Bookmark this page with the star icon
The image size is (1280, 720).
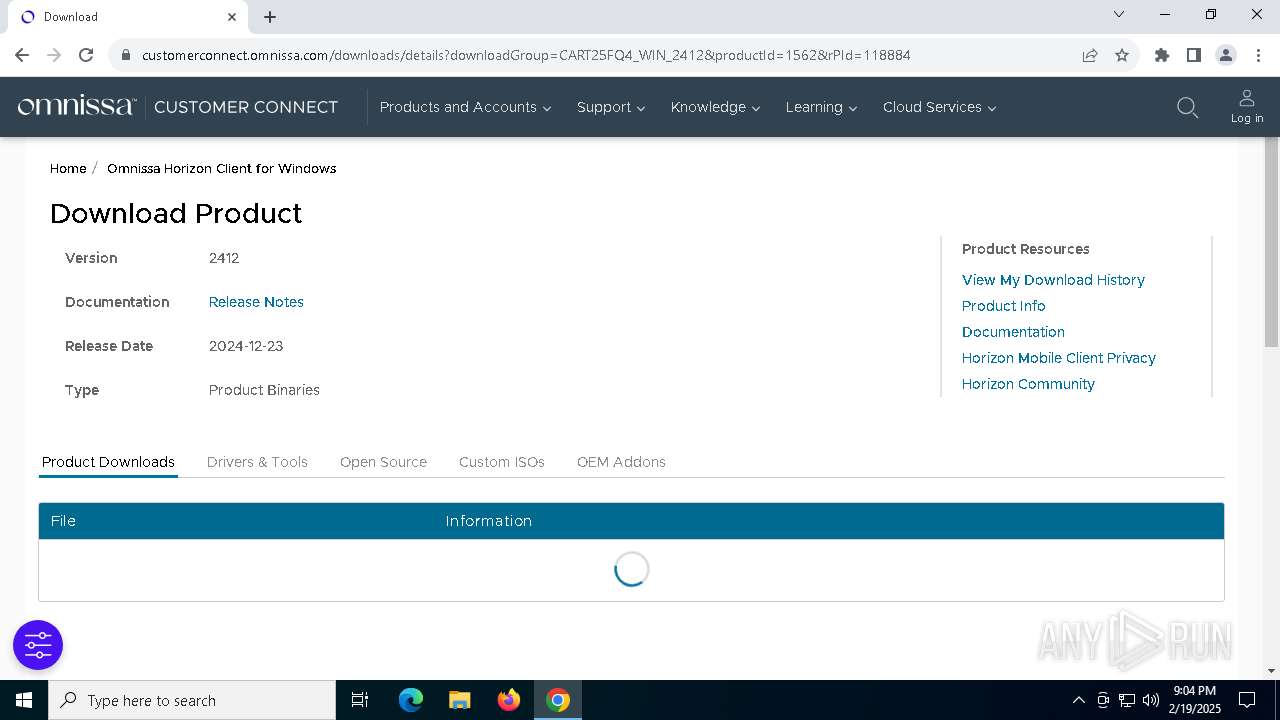1122,55
